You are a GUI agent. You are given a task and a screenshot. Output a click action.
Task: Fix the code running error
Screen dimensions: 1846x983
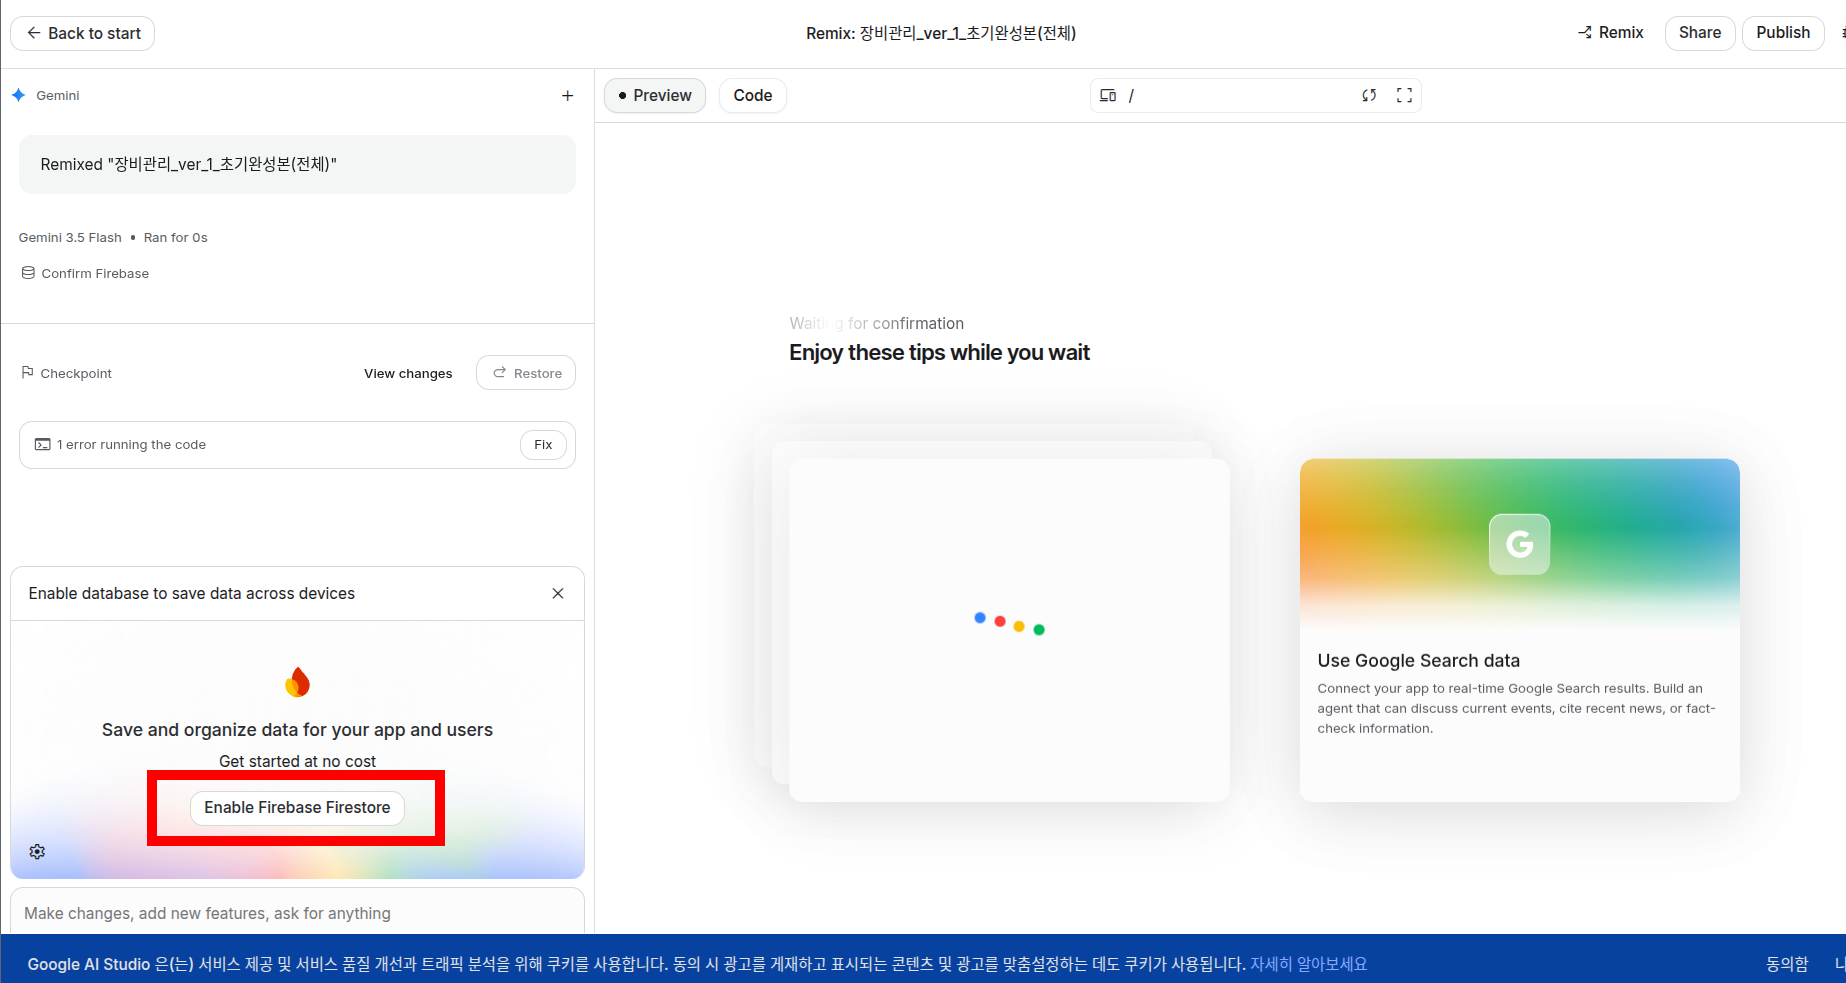(543, 445)
